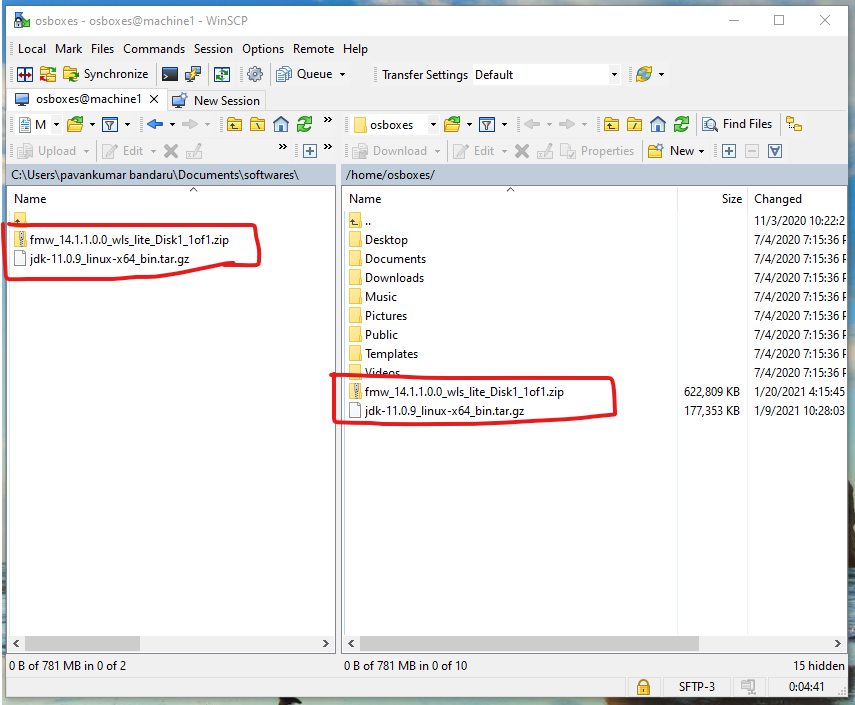Click remote root directory icon
Image resolution: width=855 pixels, height=705 pixels.
click(634, 125)
